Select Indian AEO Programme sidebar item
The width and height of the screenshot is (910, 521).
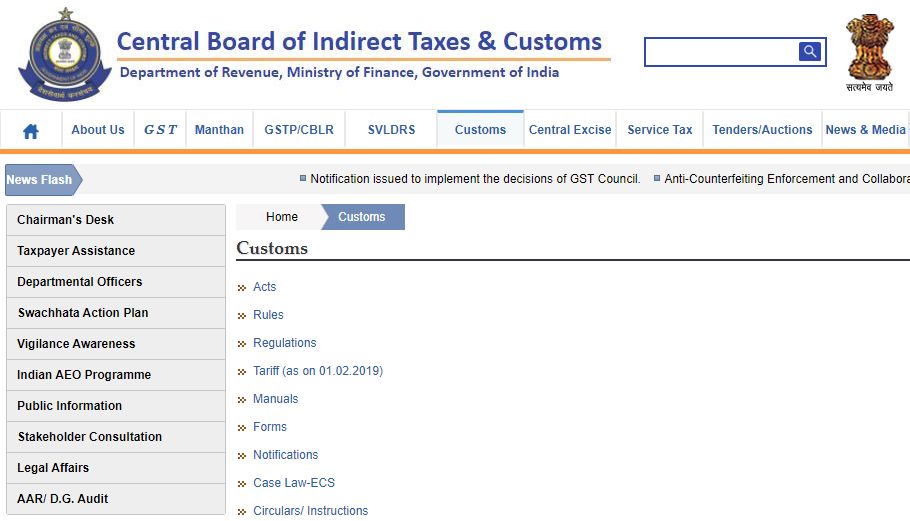click(84, 375)
